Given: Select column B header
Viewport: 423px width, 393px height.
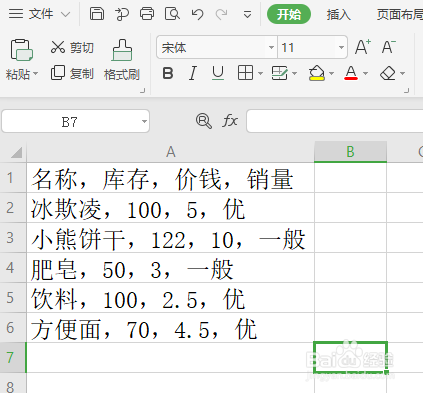Looking at the screenshot, I should click(x=350, y=152).
